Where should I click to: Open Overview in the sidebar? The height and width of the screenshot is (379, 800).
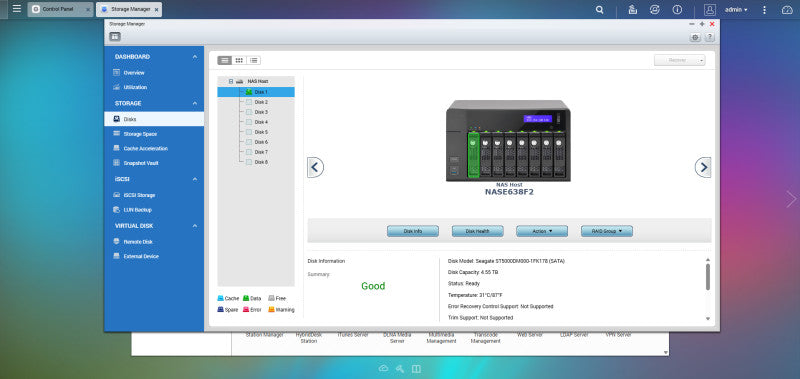point(154,73)
